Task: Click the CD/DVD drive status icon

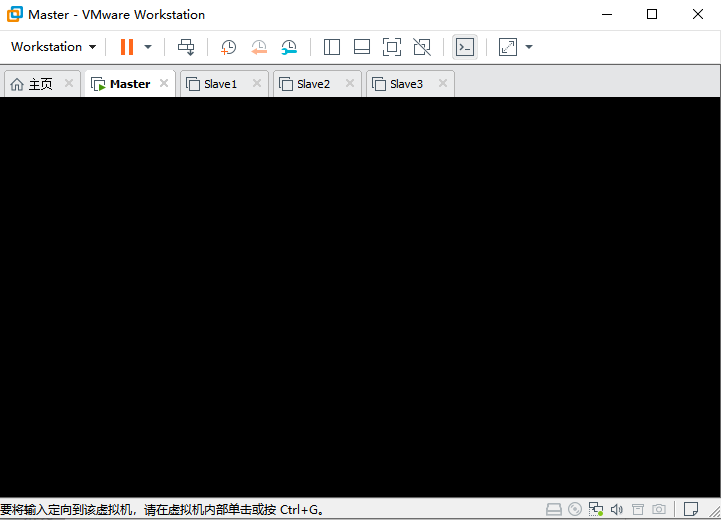Action: tap(575, 509)
